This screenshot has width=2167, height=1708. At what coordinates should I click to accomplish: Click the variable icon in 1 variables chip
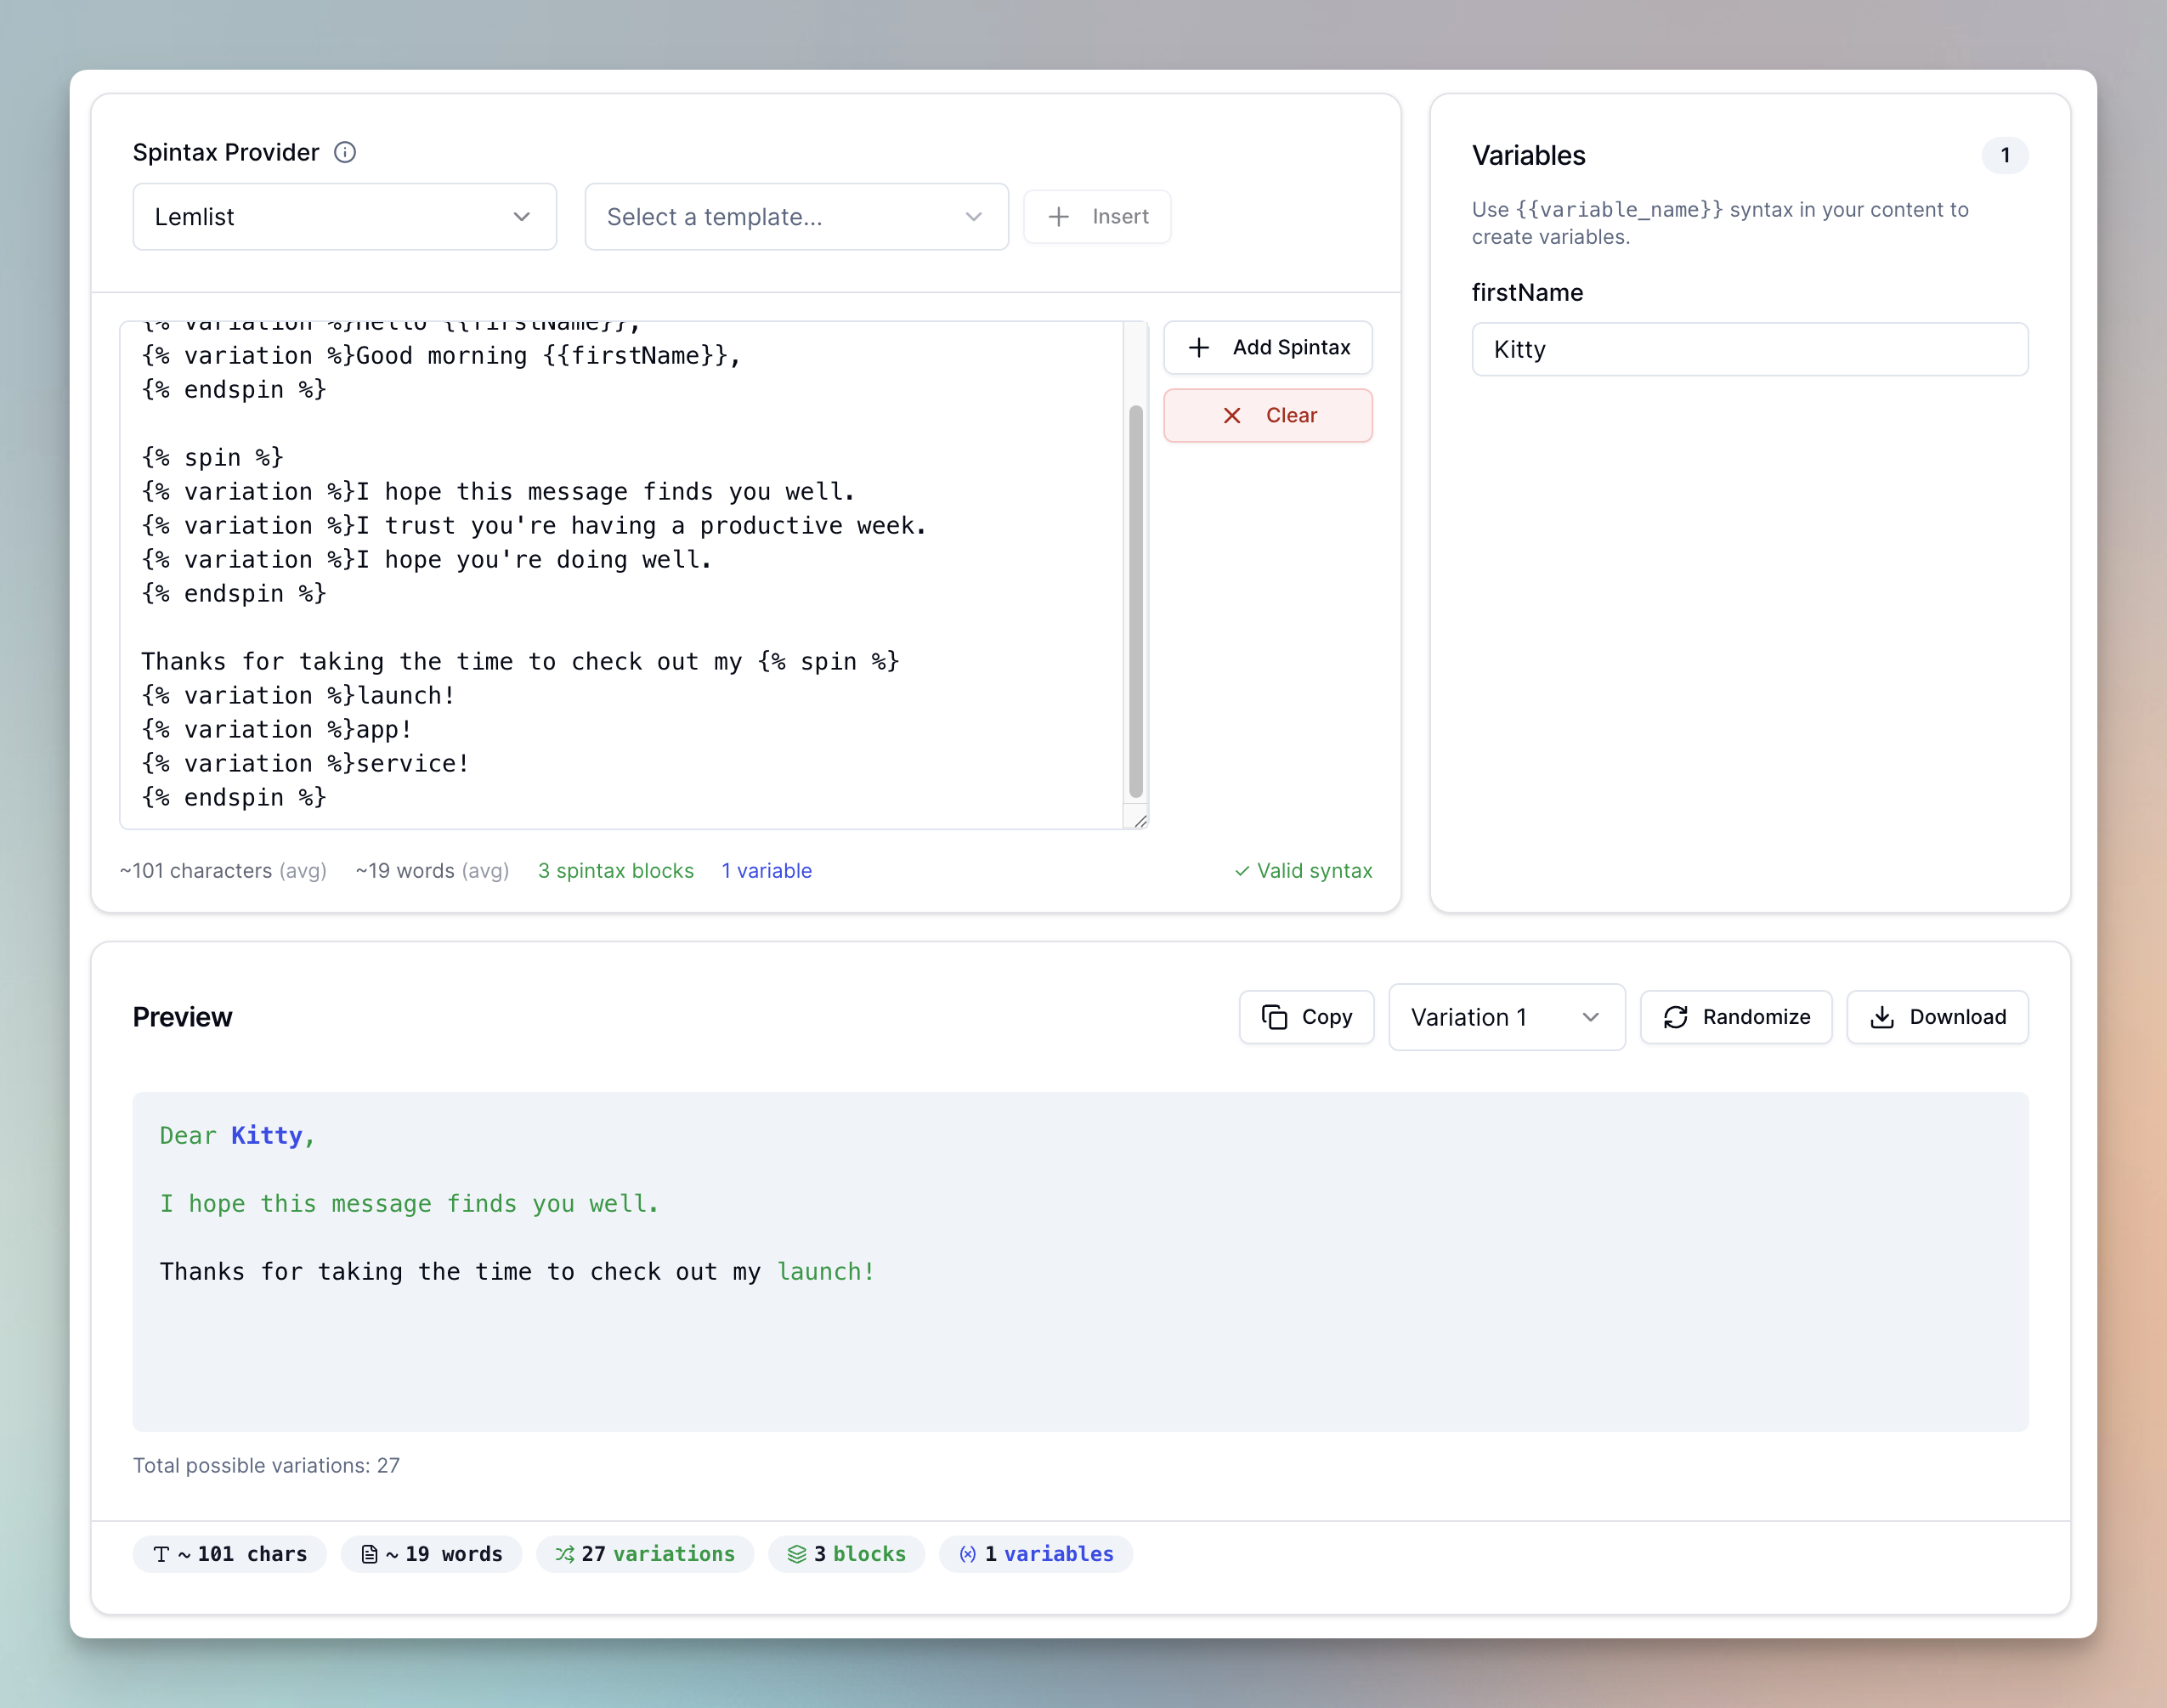(x=968, y=1554)
